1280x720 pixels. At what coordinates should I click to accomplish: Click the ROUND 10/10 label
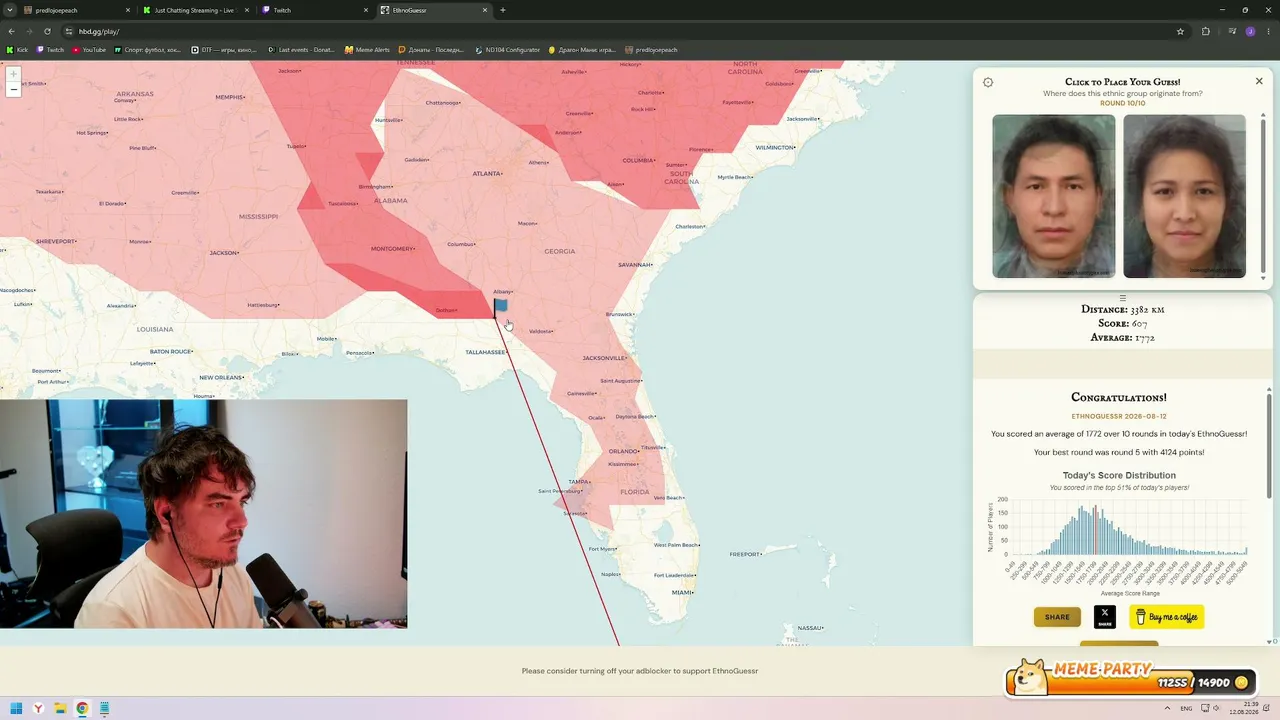click(1122, 103)
